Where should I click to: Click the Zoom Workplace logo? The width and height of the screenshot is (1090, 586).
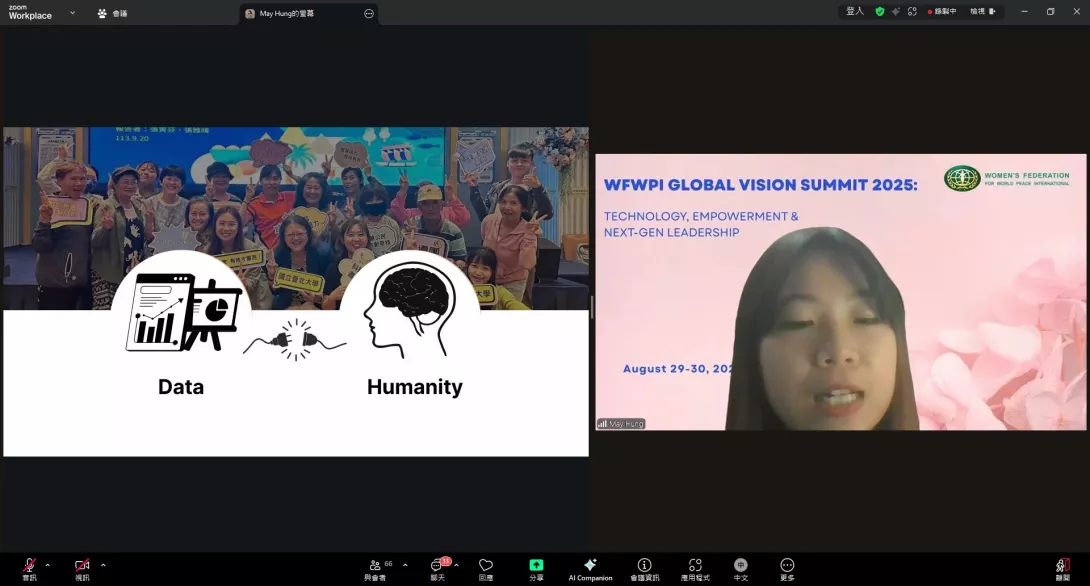point(30,13)
